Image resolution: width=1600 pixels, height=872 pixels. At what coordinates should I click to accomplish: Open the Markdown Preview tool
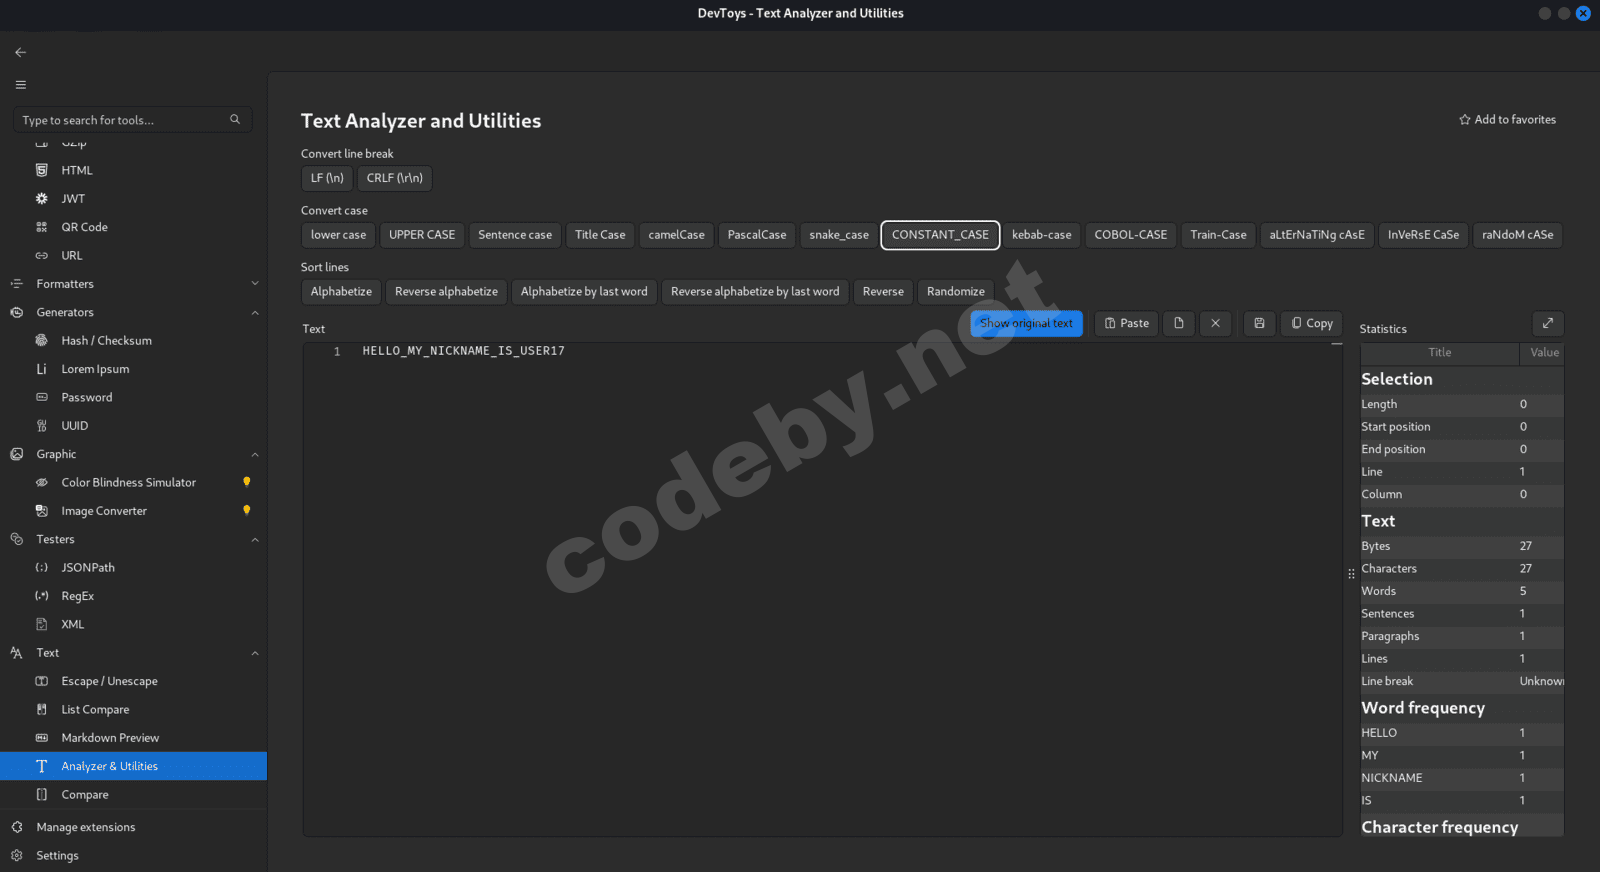(x=134, y=738)
